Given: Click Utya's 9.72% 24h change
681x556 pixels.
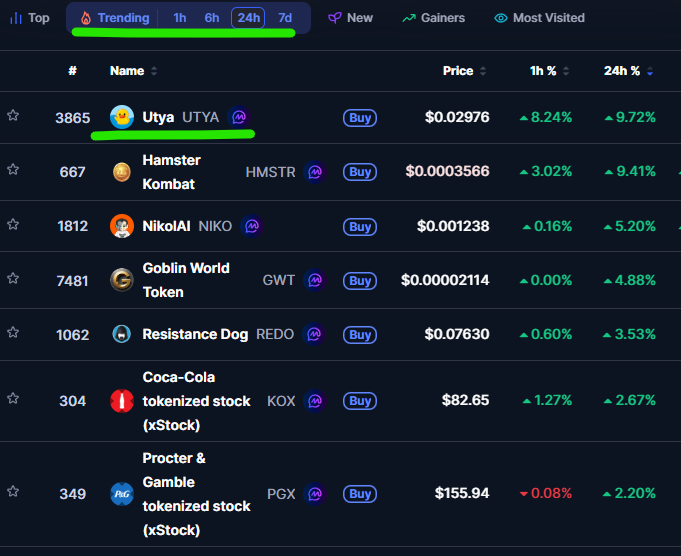Looking at the screenshot, I should coord(630,117).
